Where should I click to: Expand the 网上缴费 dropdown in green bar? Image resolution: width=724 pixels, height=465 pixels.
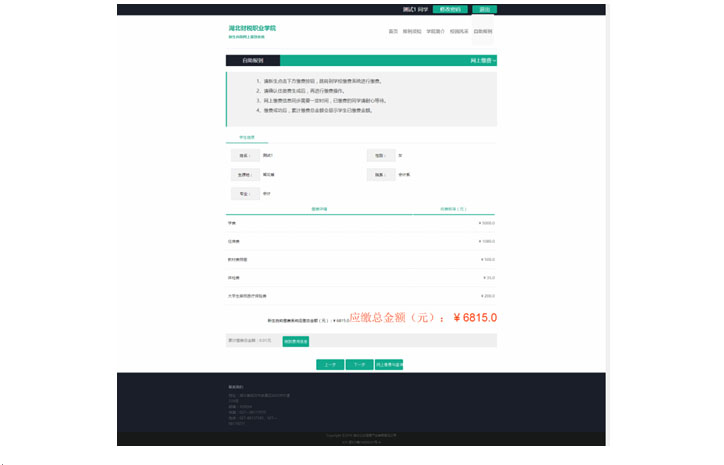[482, 61]
